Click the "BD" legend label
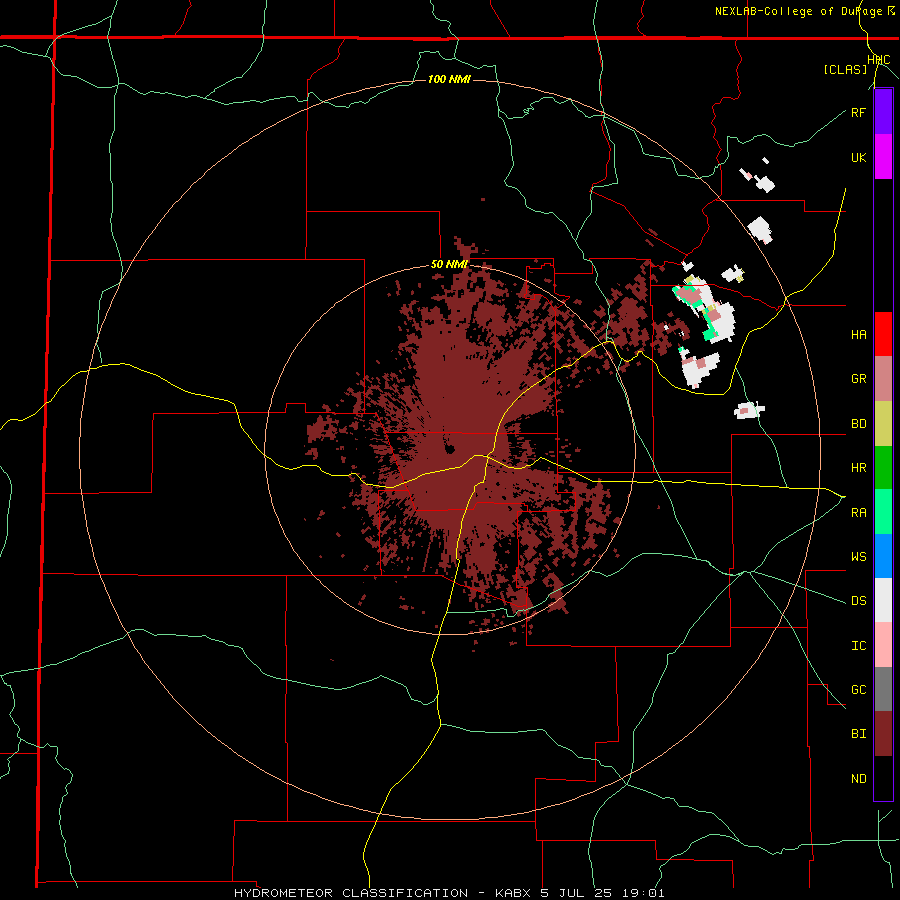The image size is (900, 900). [x=858, y=424]
